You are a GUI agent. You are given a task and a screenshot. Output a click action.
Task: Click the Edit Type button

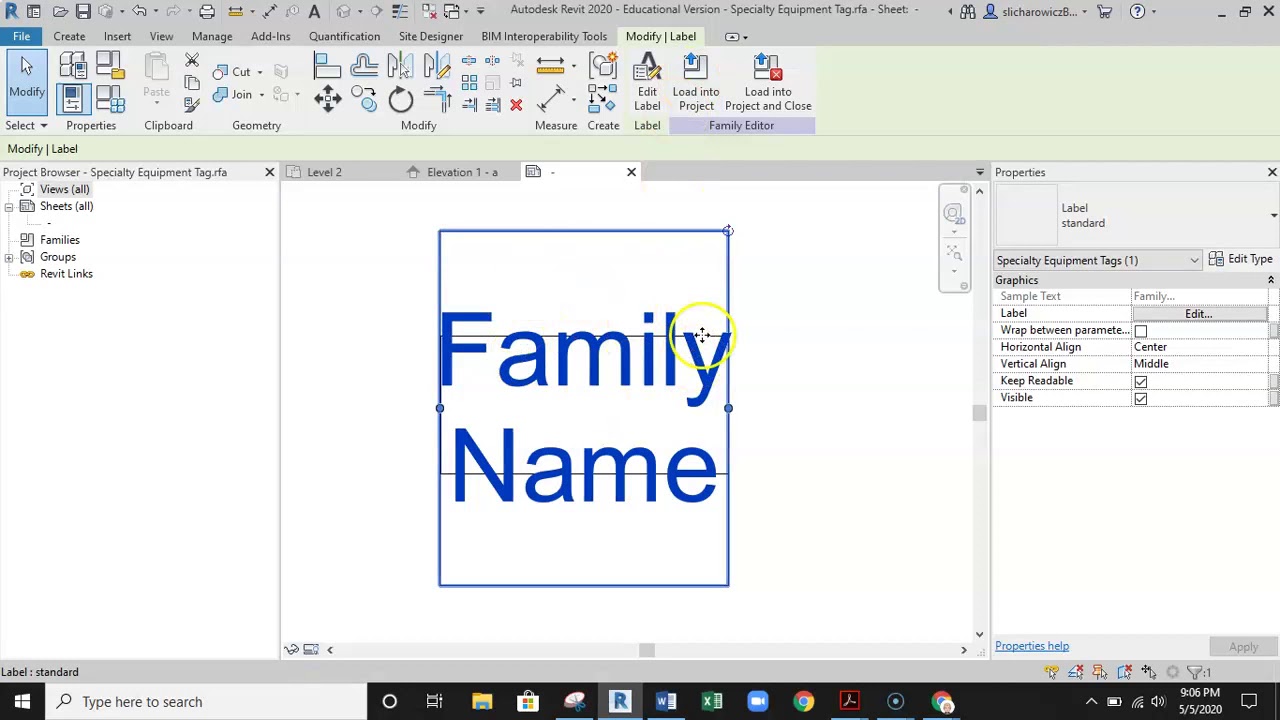click(1240, 259)
